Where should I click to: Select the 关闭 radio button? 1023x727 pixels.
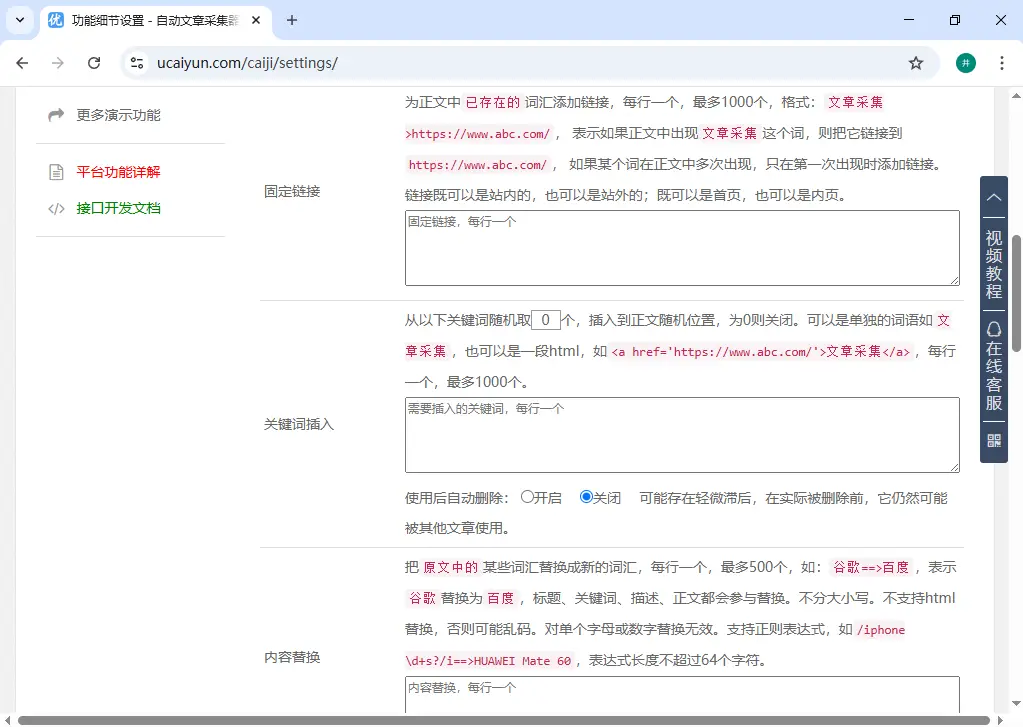pyautogui.click(x=587, y=497)
